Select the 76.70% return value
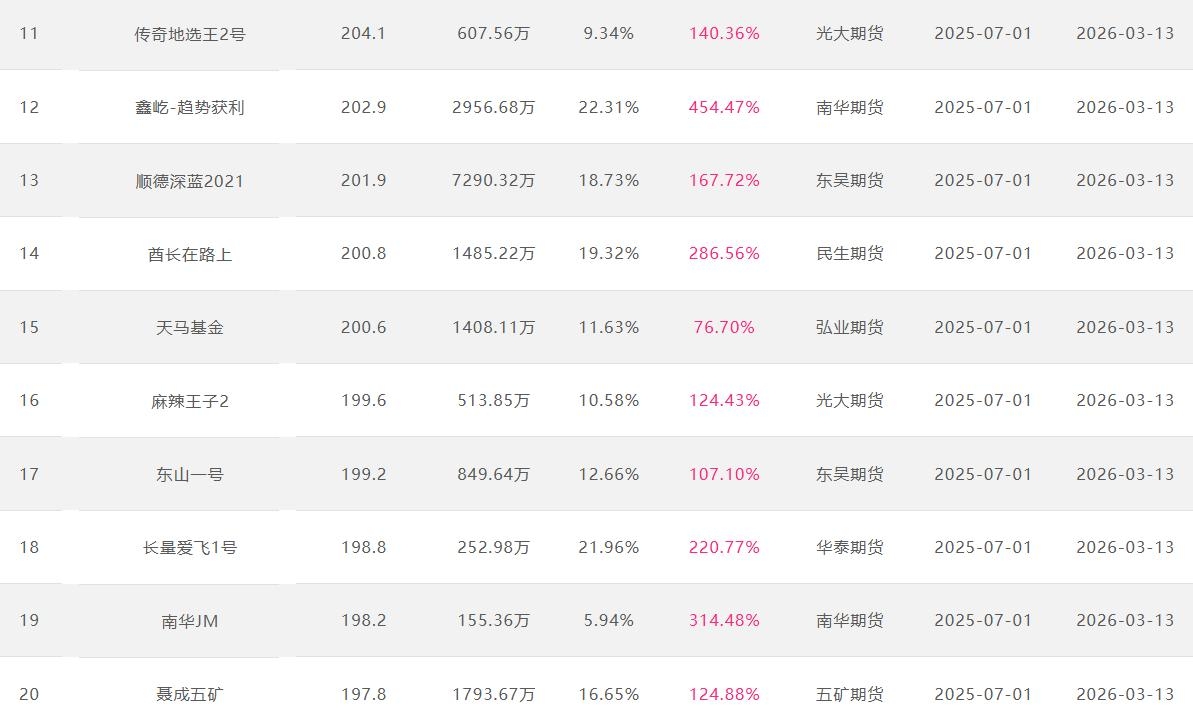This screenshot has width=1193, height=725. pos(724,327)
